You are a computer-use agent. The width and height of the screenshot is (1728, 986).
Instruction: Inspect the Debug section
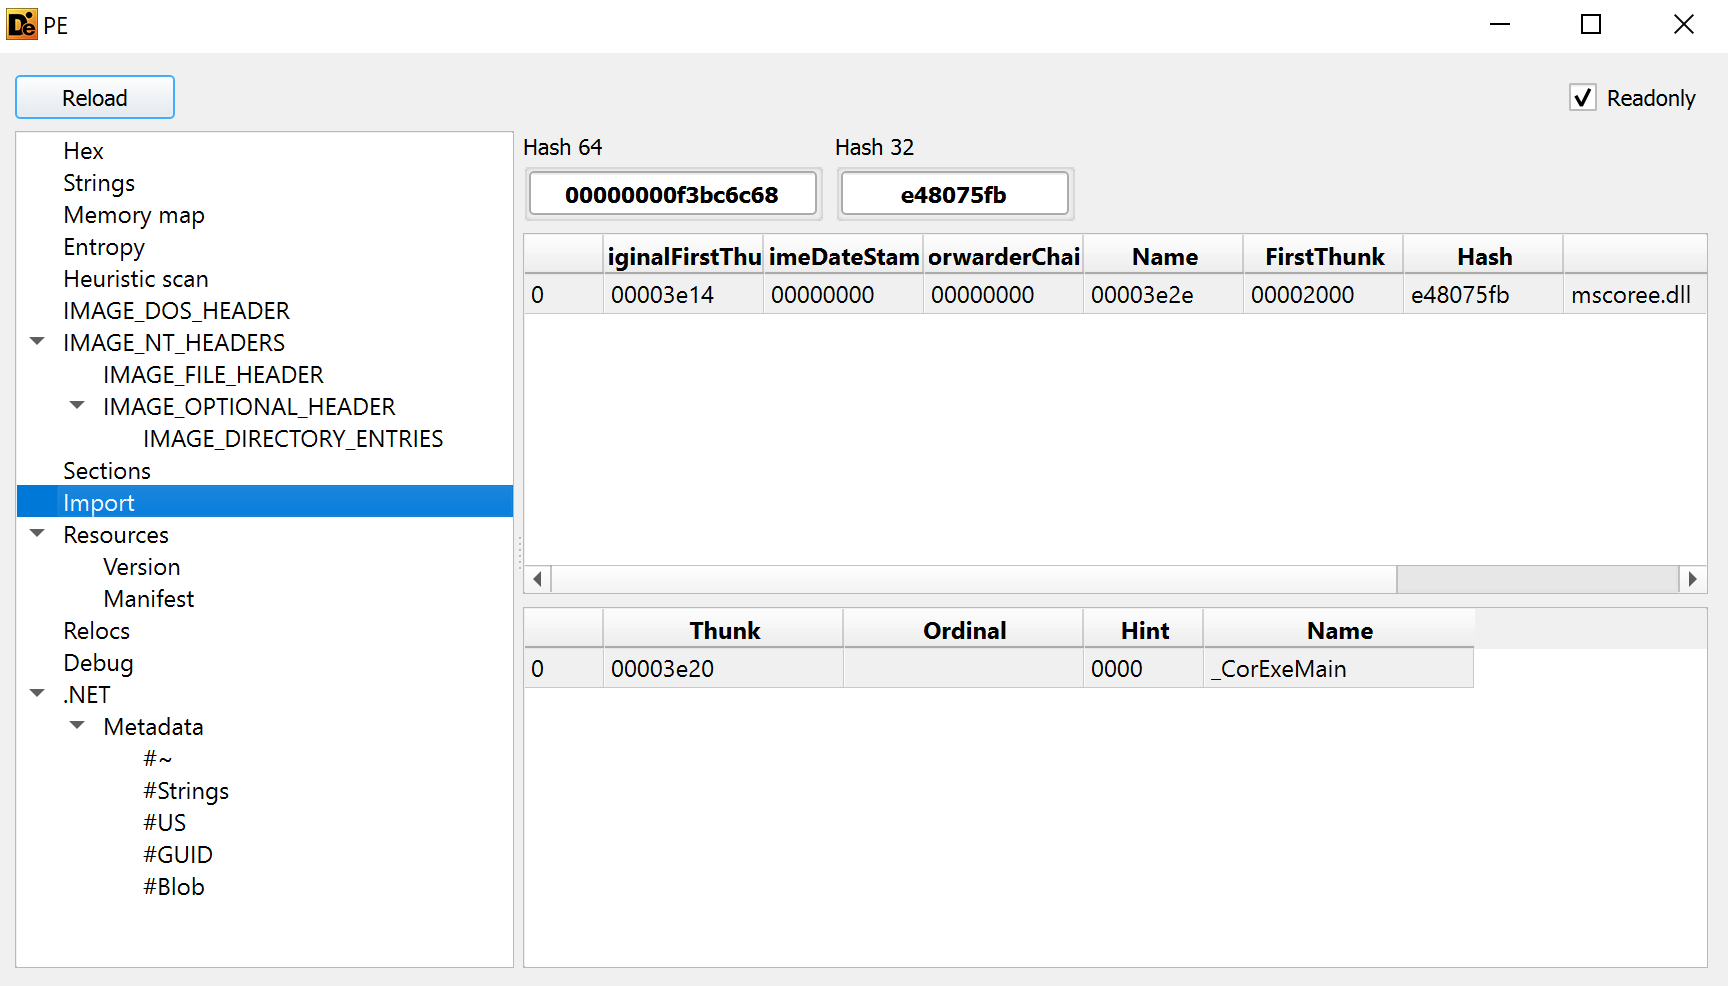[98, 663]
